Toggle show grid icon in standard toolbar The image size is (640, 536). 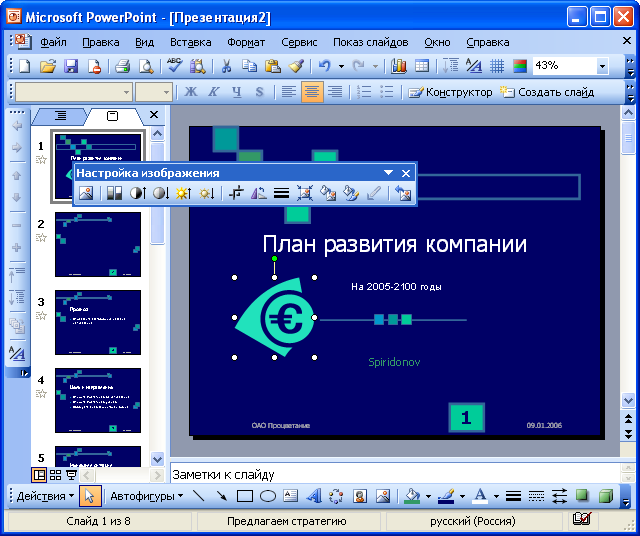[x=497, y=66]
